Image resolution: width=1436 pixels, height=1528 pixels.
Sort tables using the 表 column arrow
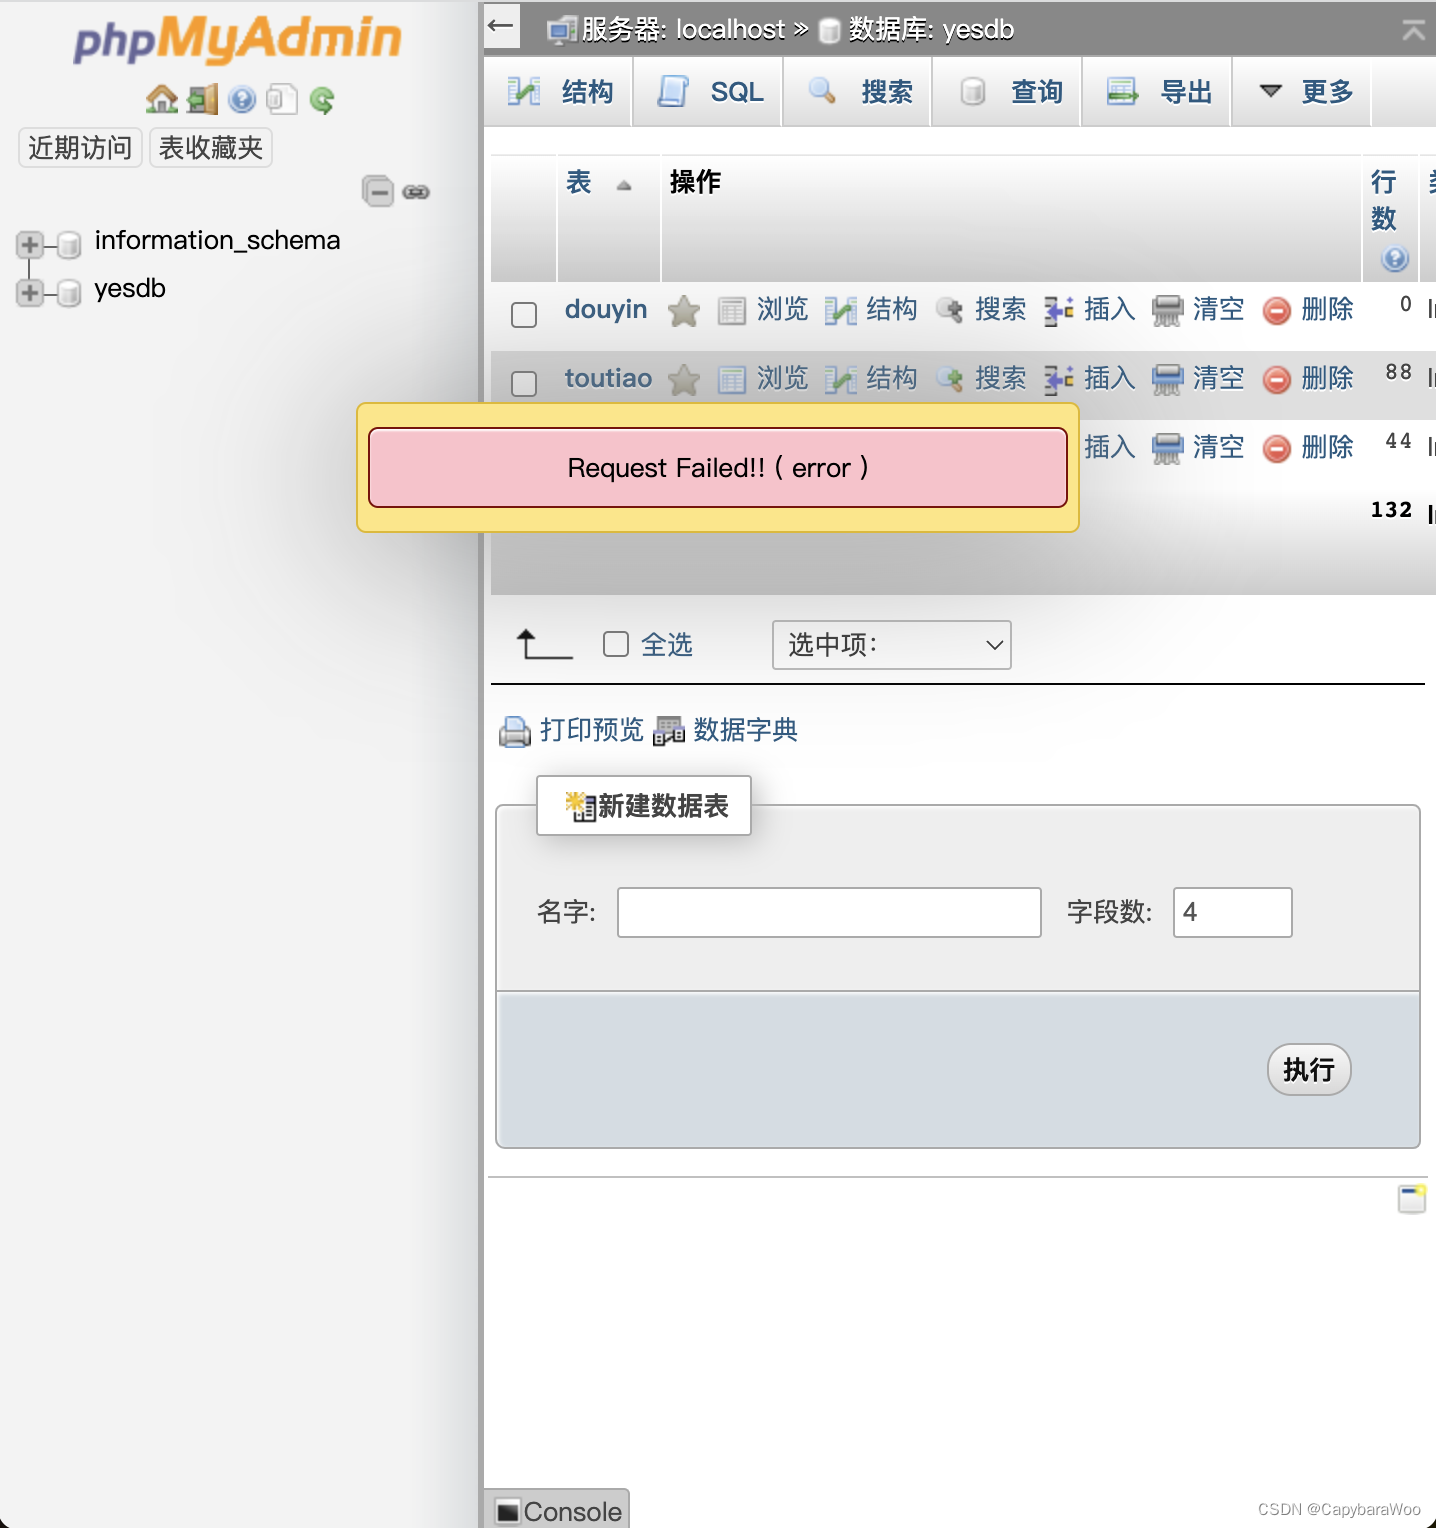[625, 185]
